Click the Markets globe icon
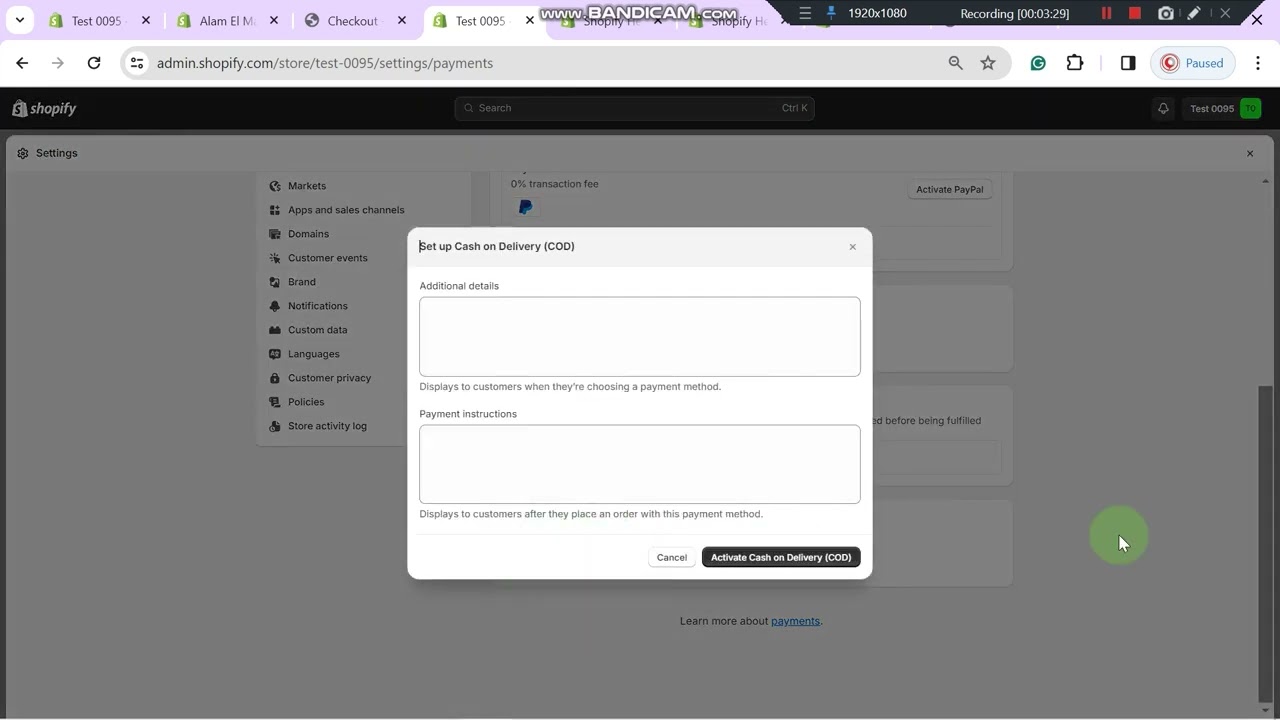The image size is (1280, 720). click(x=275, y=186)
